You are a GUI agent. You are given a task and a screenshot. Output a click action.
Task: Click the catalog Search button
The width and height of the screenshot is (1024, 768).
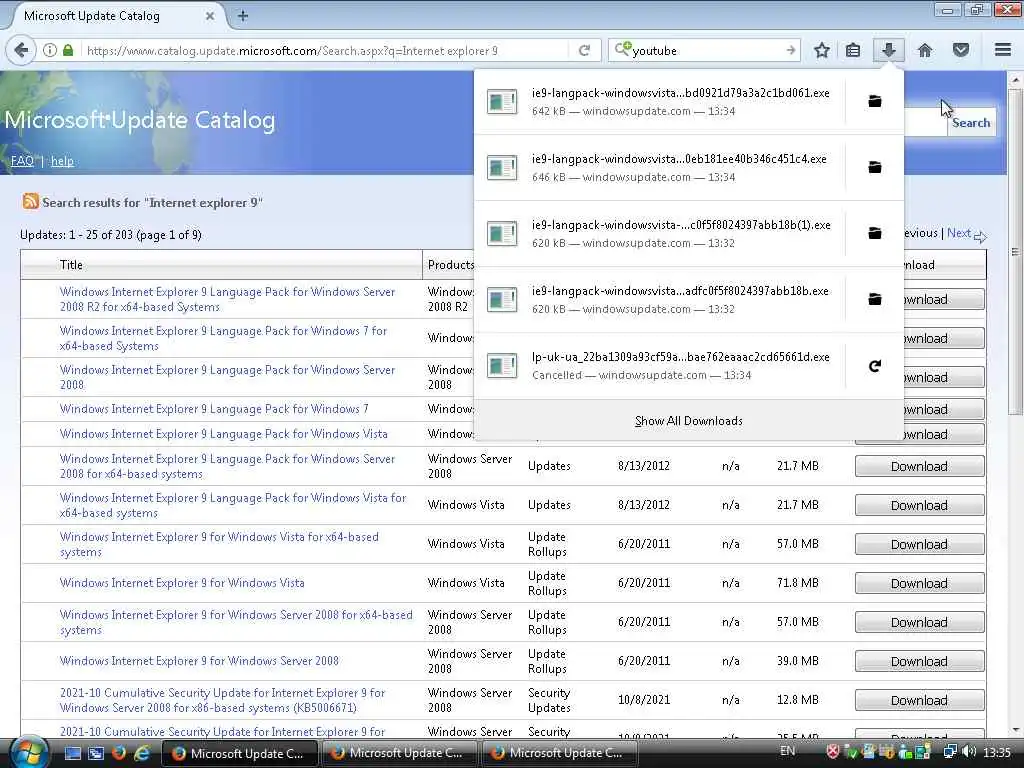coord(971,122)
